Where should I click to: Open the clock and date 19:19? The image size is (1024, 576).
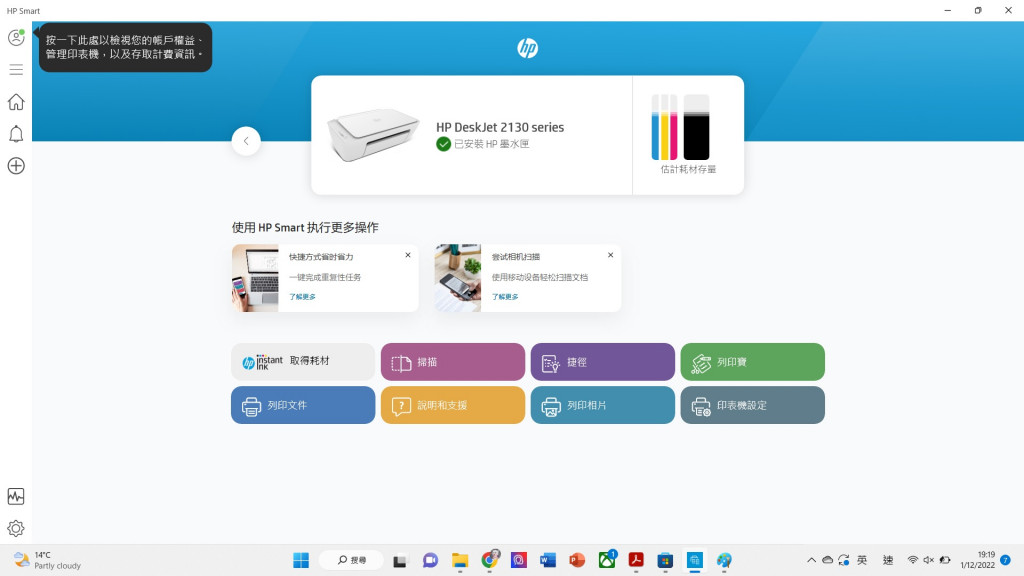coord(978,560)
